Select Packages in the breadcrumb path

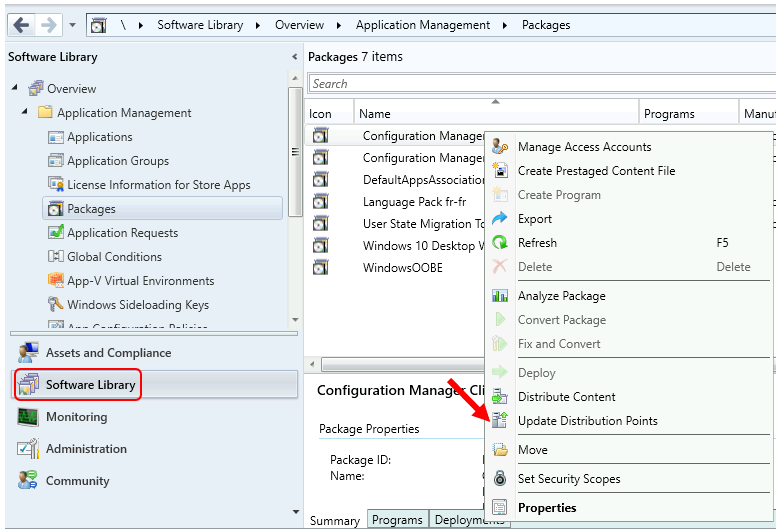[x=546, y=25]
